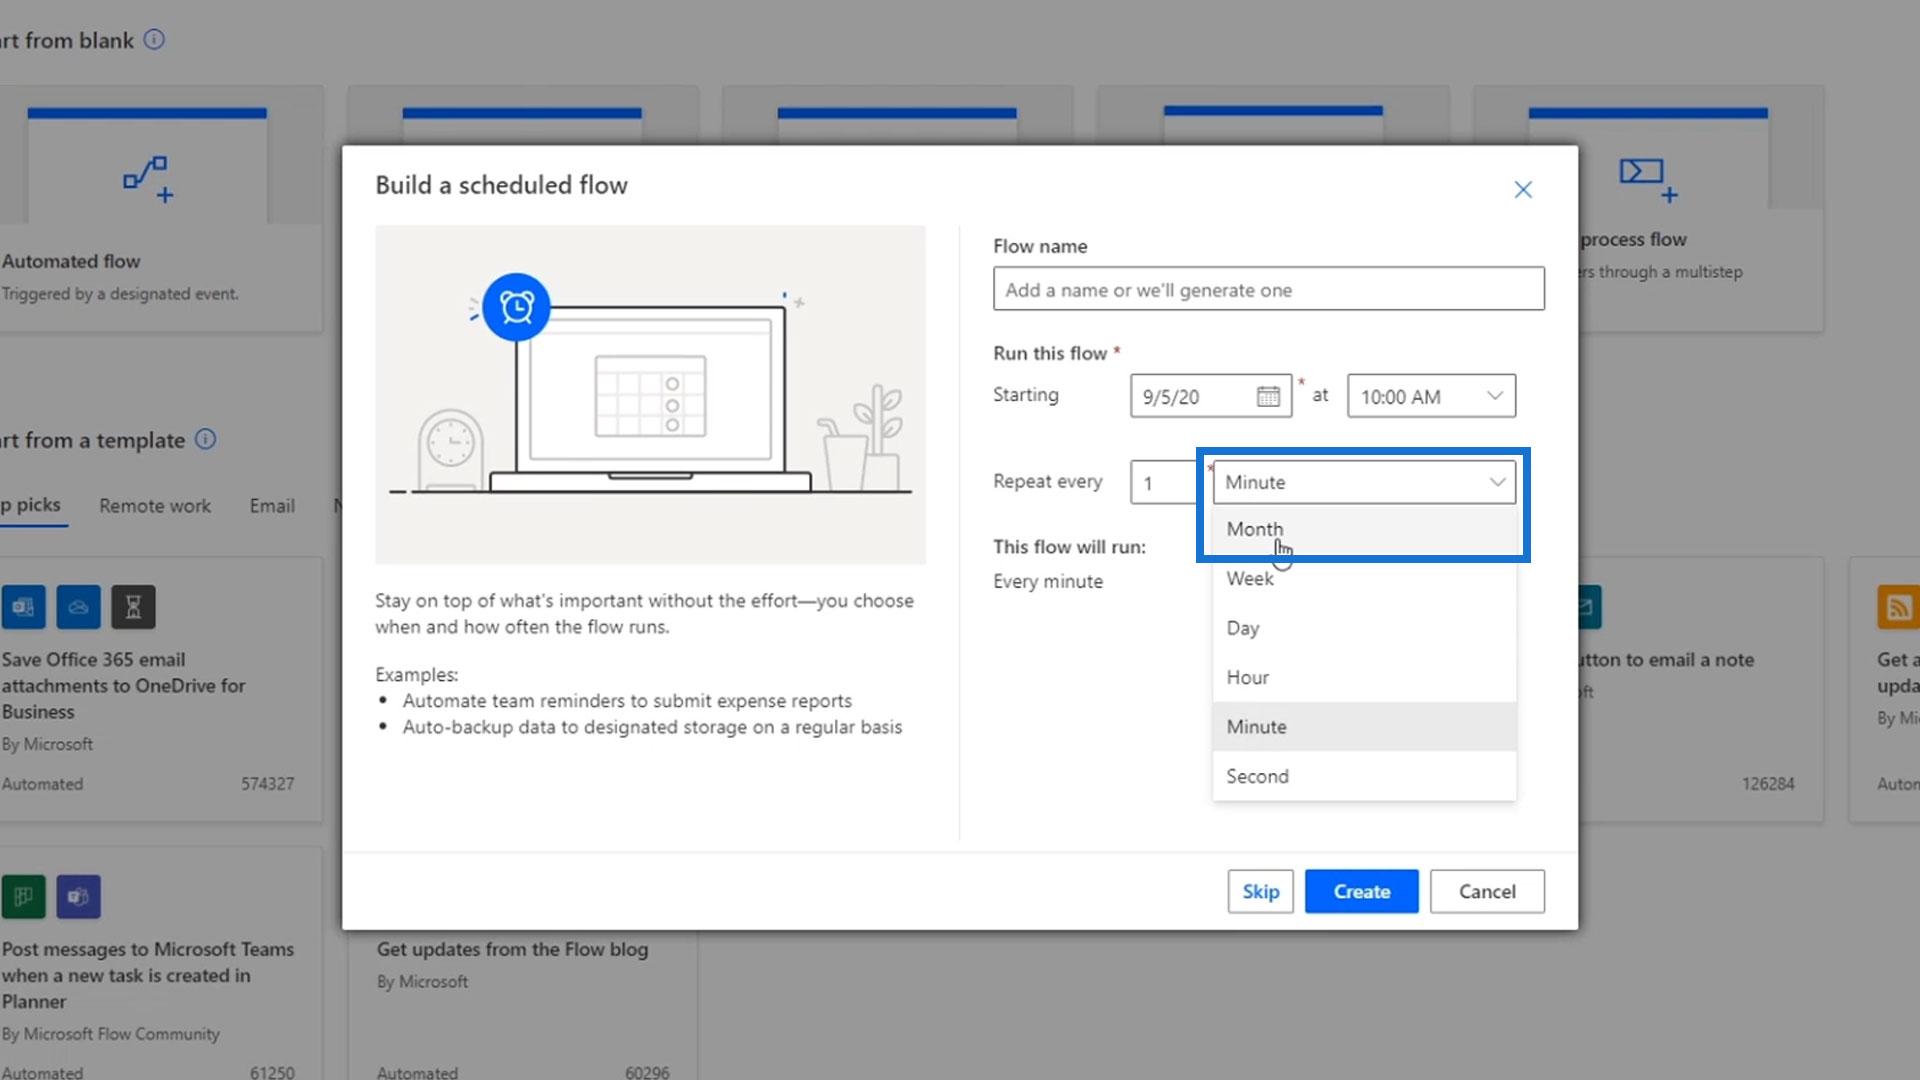Image resolution: width=1920 pixels, height=1080 pixels.
Task: Select Month from the frequency list
Action: (x=1255, y=529)
